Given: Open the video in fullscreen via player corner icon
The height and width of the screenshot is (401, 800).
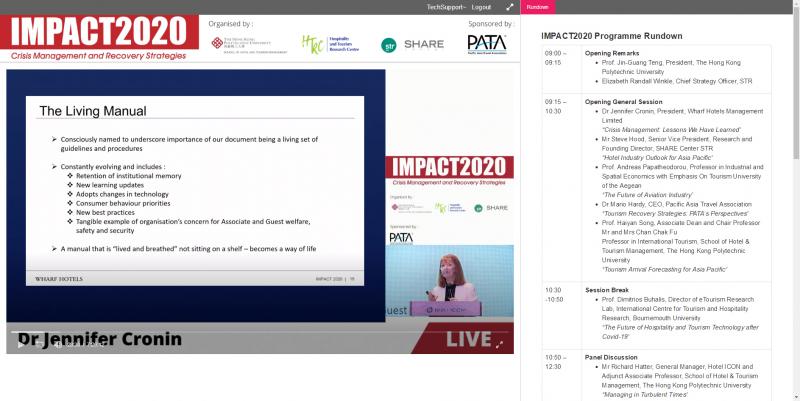Looking at the screenshot, I should pos(499,345).
